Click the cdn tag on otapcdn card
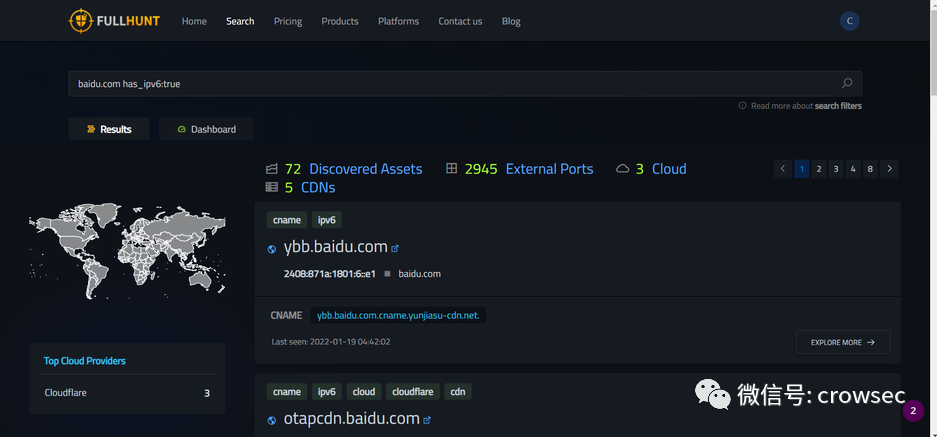This screenshot has height=437, width=937. coord(458,392)
